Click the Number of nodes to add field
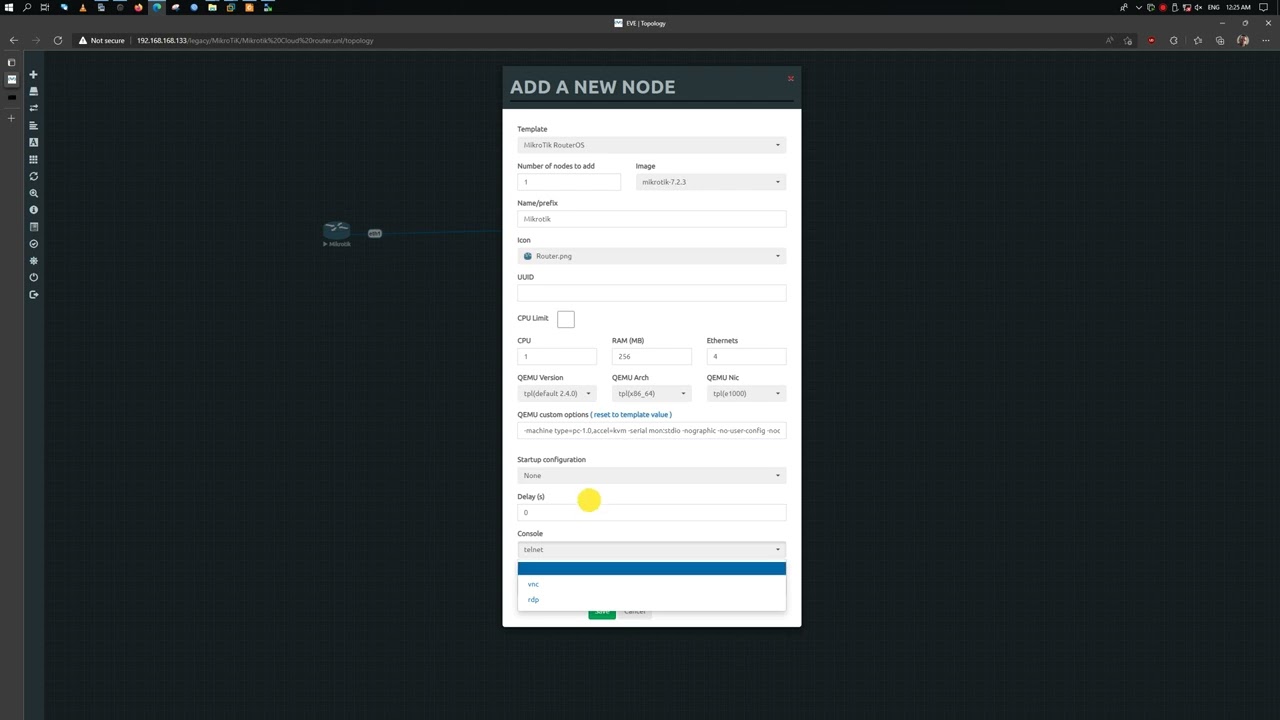 (569, 182)
